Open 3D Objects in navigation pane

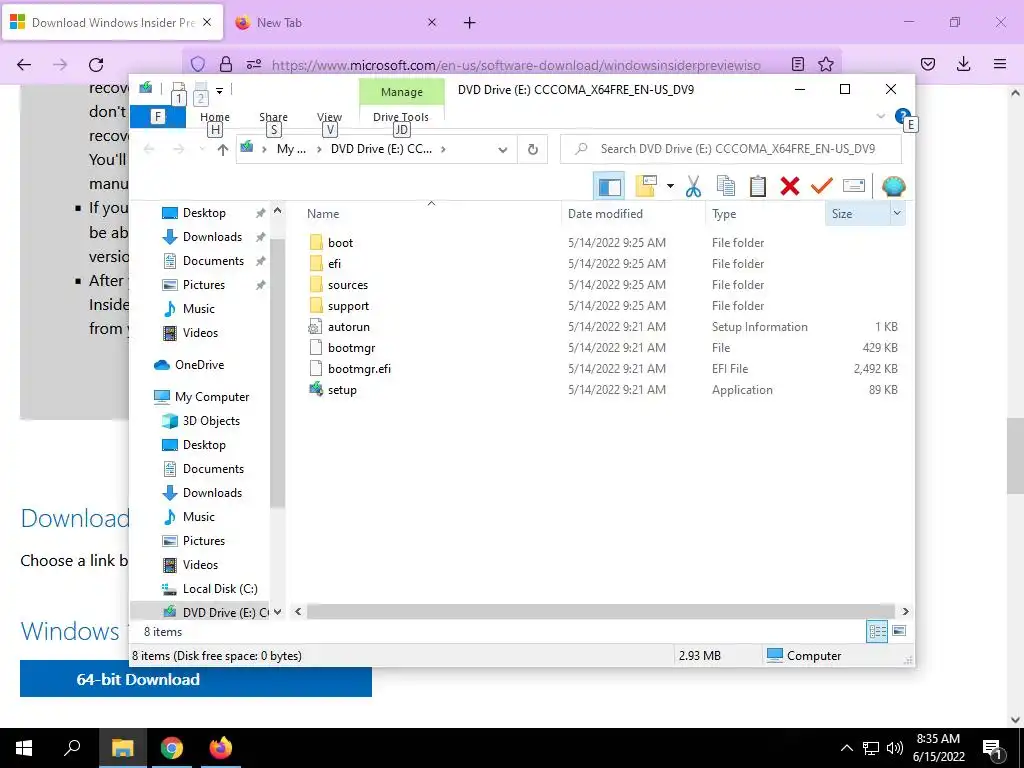(211, 421)
